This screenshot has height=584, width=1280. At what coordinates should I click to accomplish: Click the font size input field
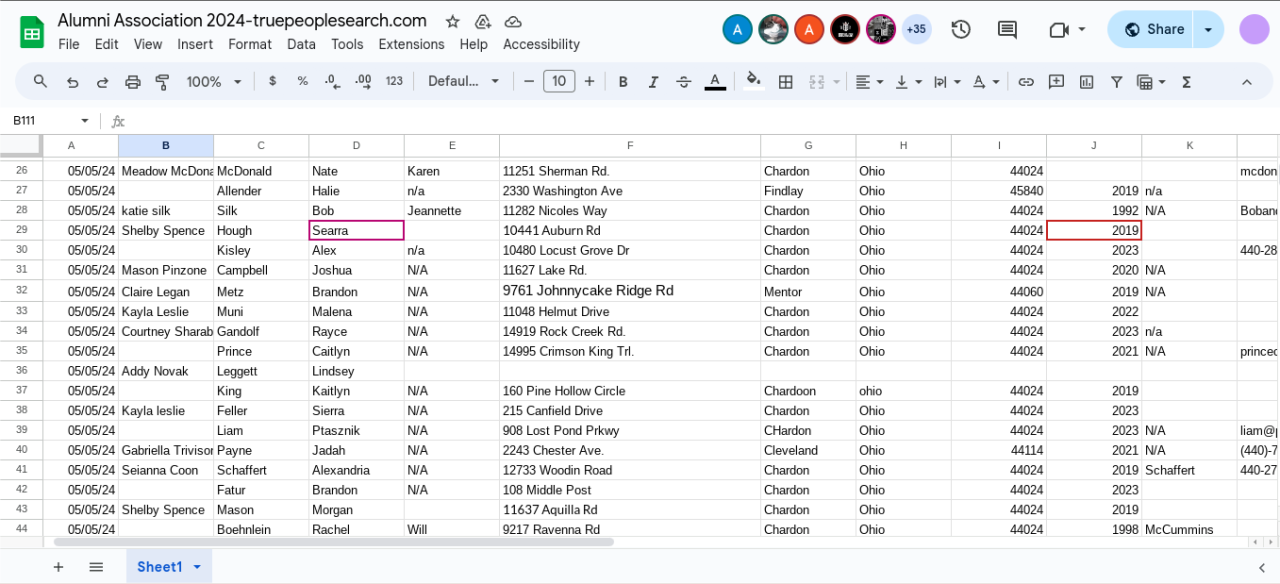point(559,82)
